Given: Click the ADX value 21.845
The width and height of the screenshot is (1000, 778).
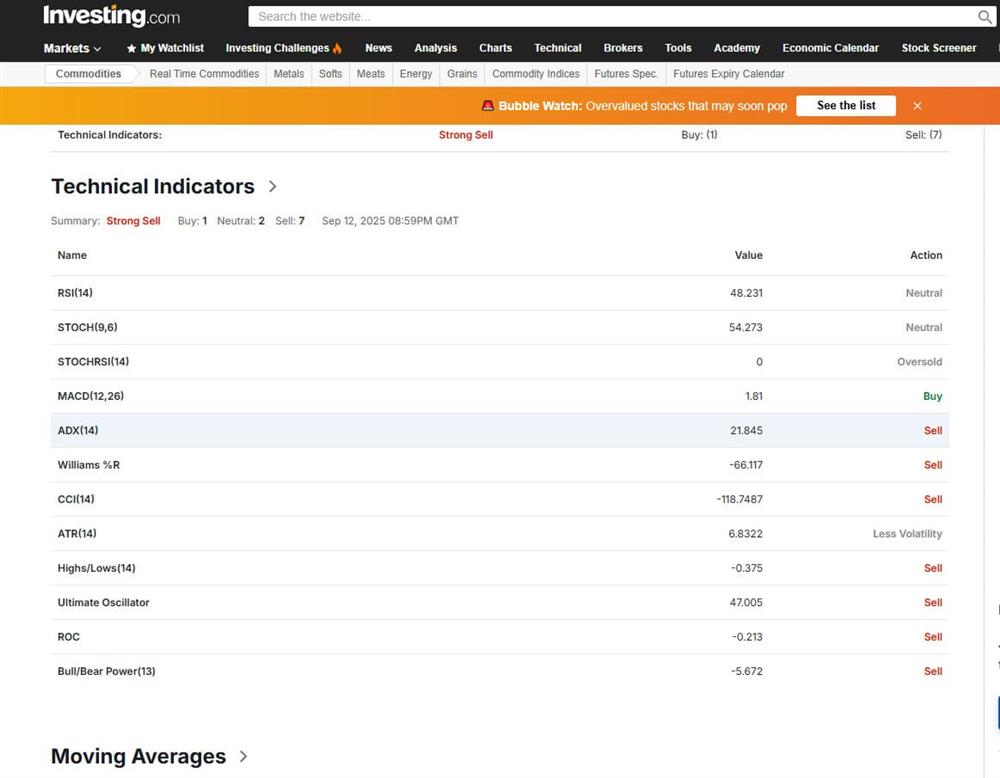Looking at the screenshot, I should pyautogui.click(x=746, y=430).
